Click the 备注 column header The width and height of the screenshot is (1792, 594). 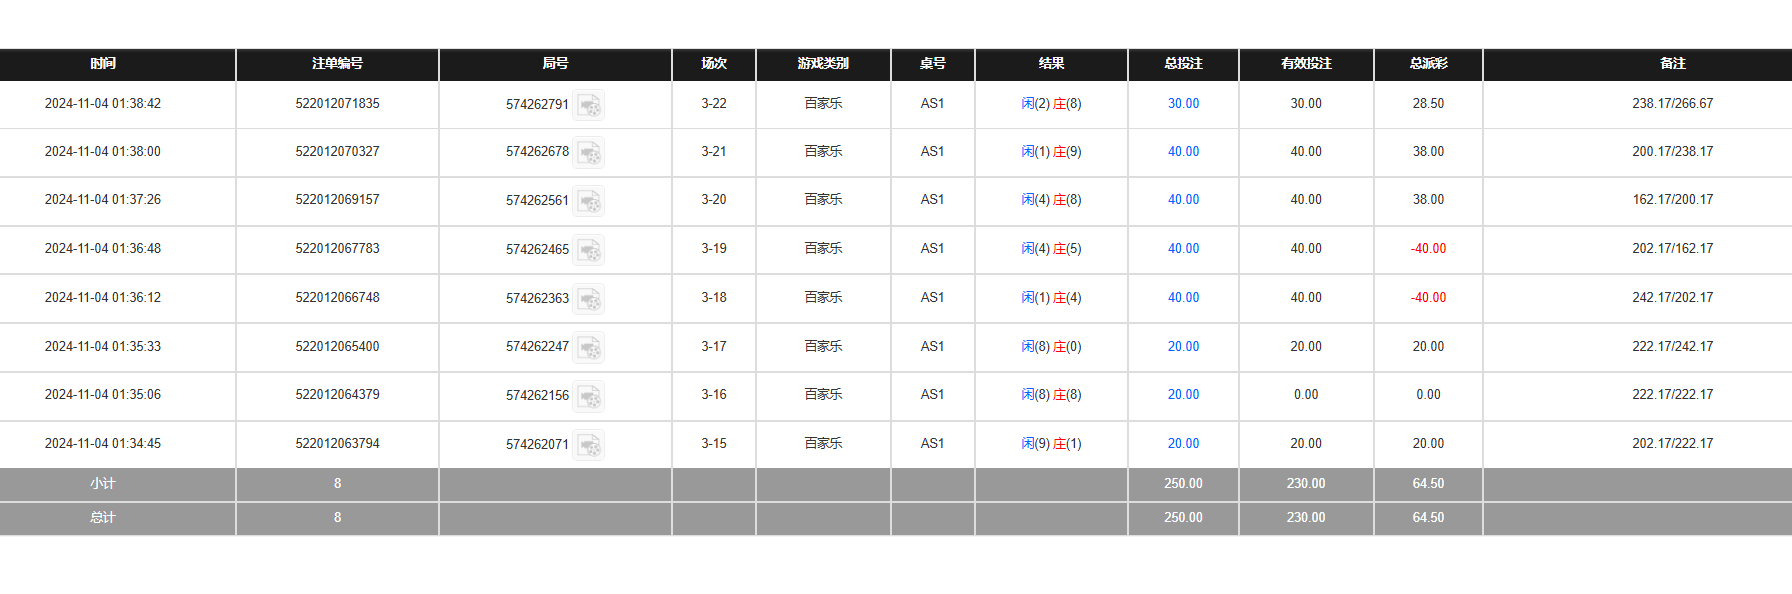click(1672, 64)
